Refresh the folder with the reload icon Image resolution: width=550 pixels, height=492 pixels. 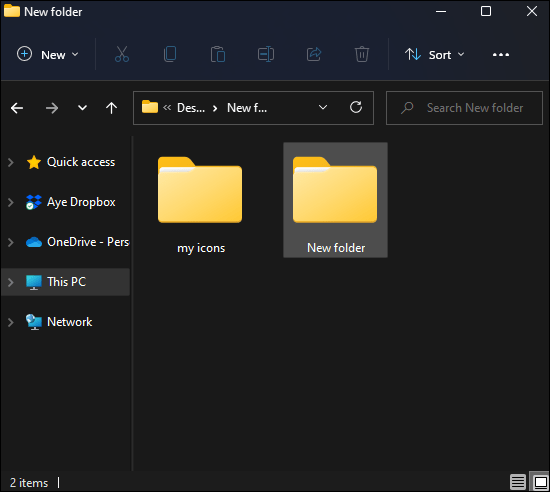(x=356, y=107)
